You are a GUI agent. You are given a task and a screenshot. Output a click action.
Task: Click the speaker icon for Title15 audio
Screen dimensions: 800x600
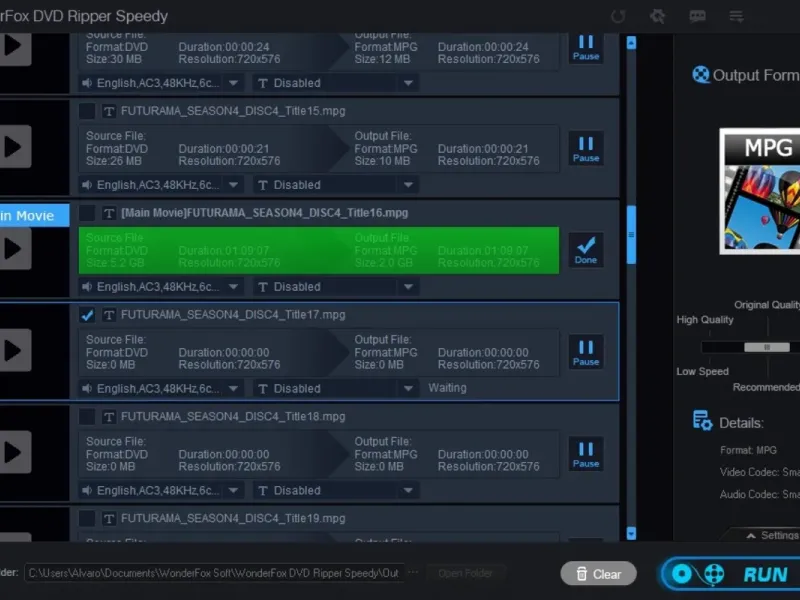[87, 185]
